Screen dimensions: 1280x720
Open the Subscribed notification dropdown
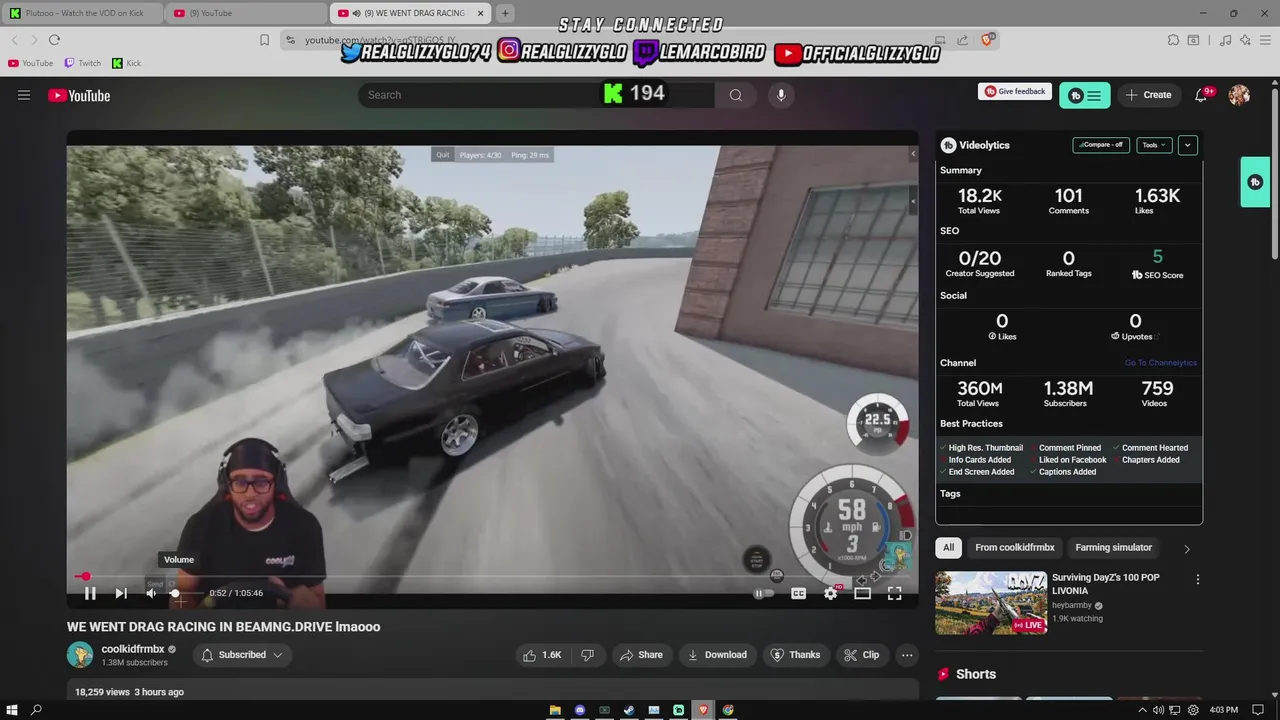[242, 655]
